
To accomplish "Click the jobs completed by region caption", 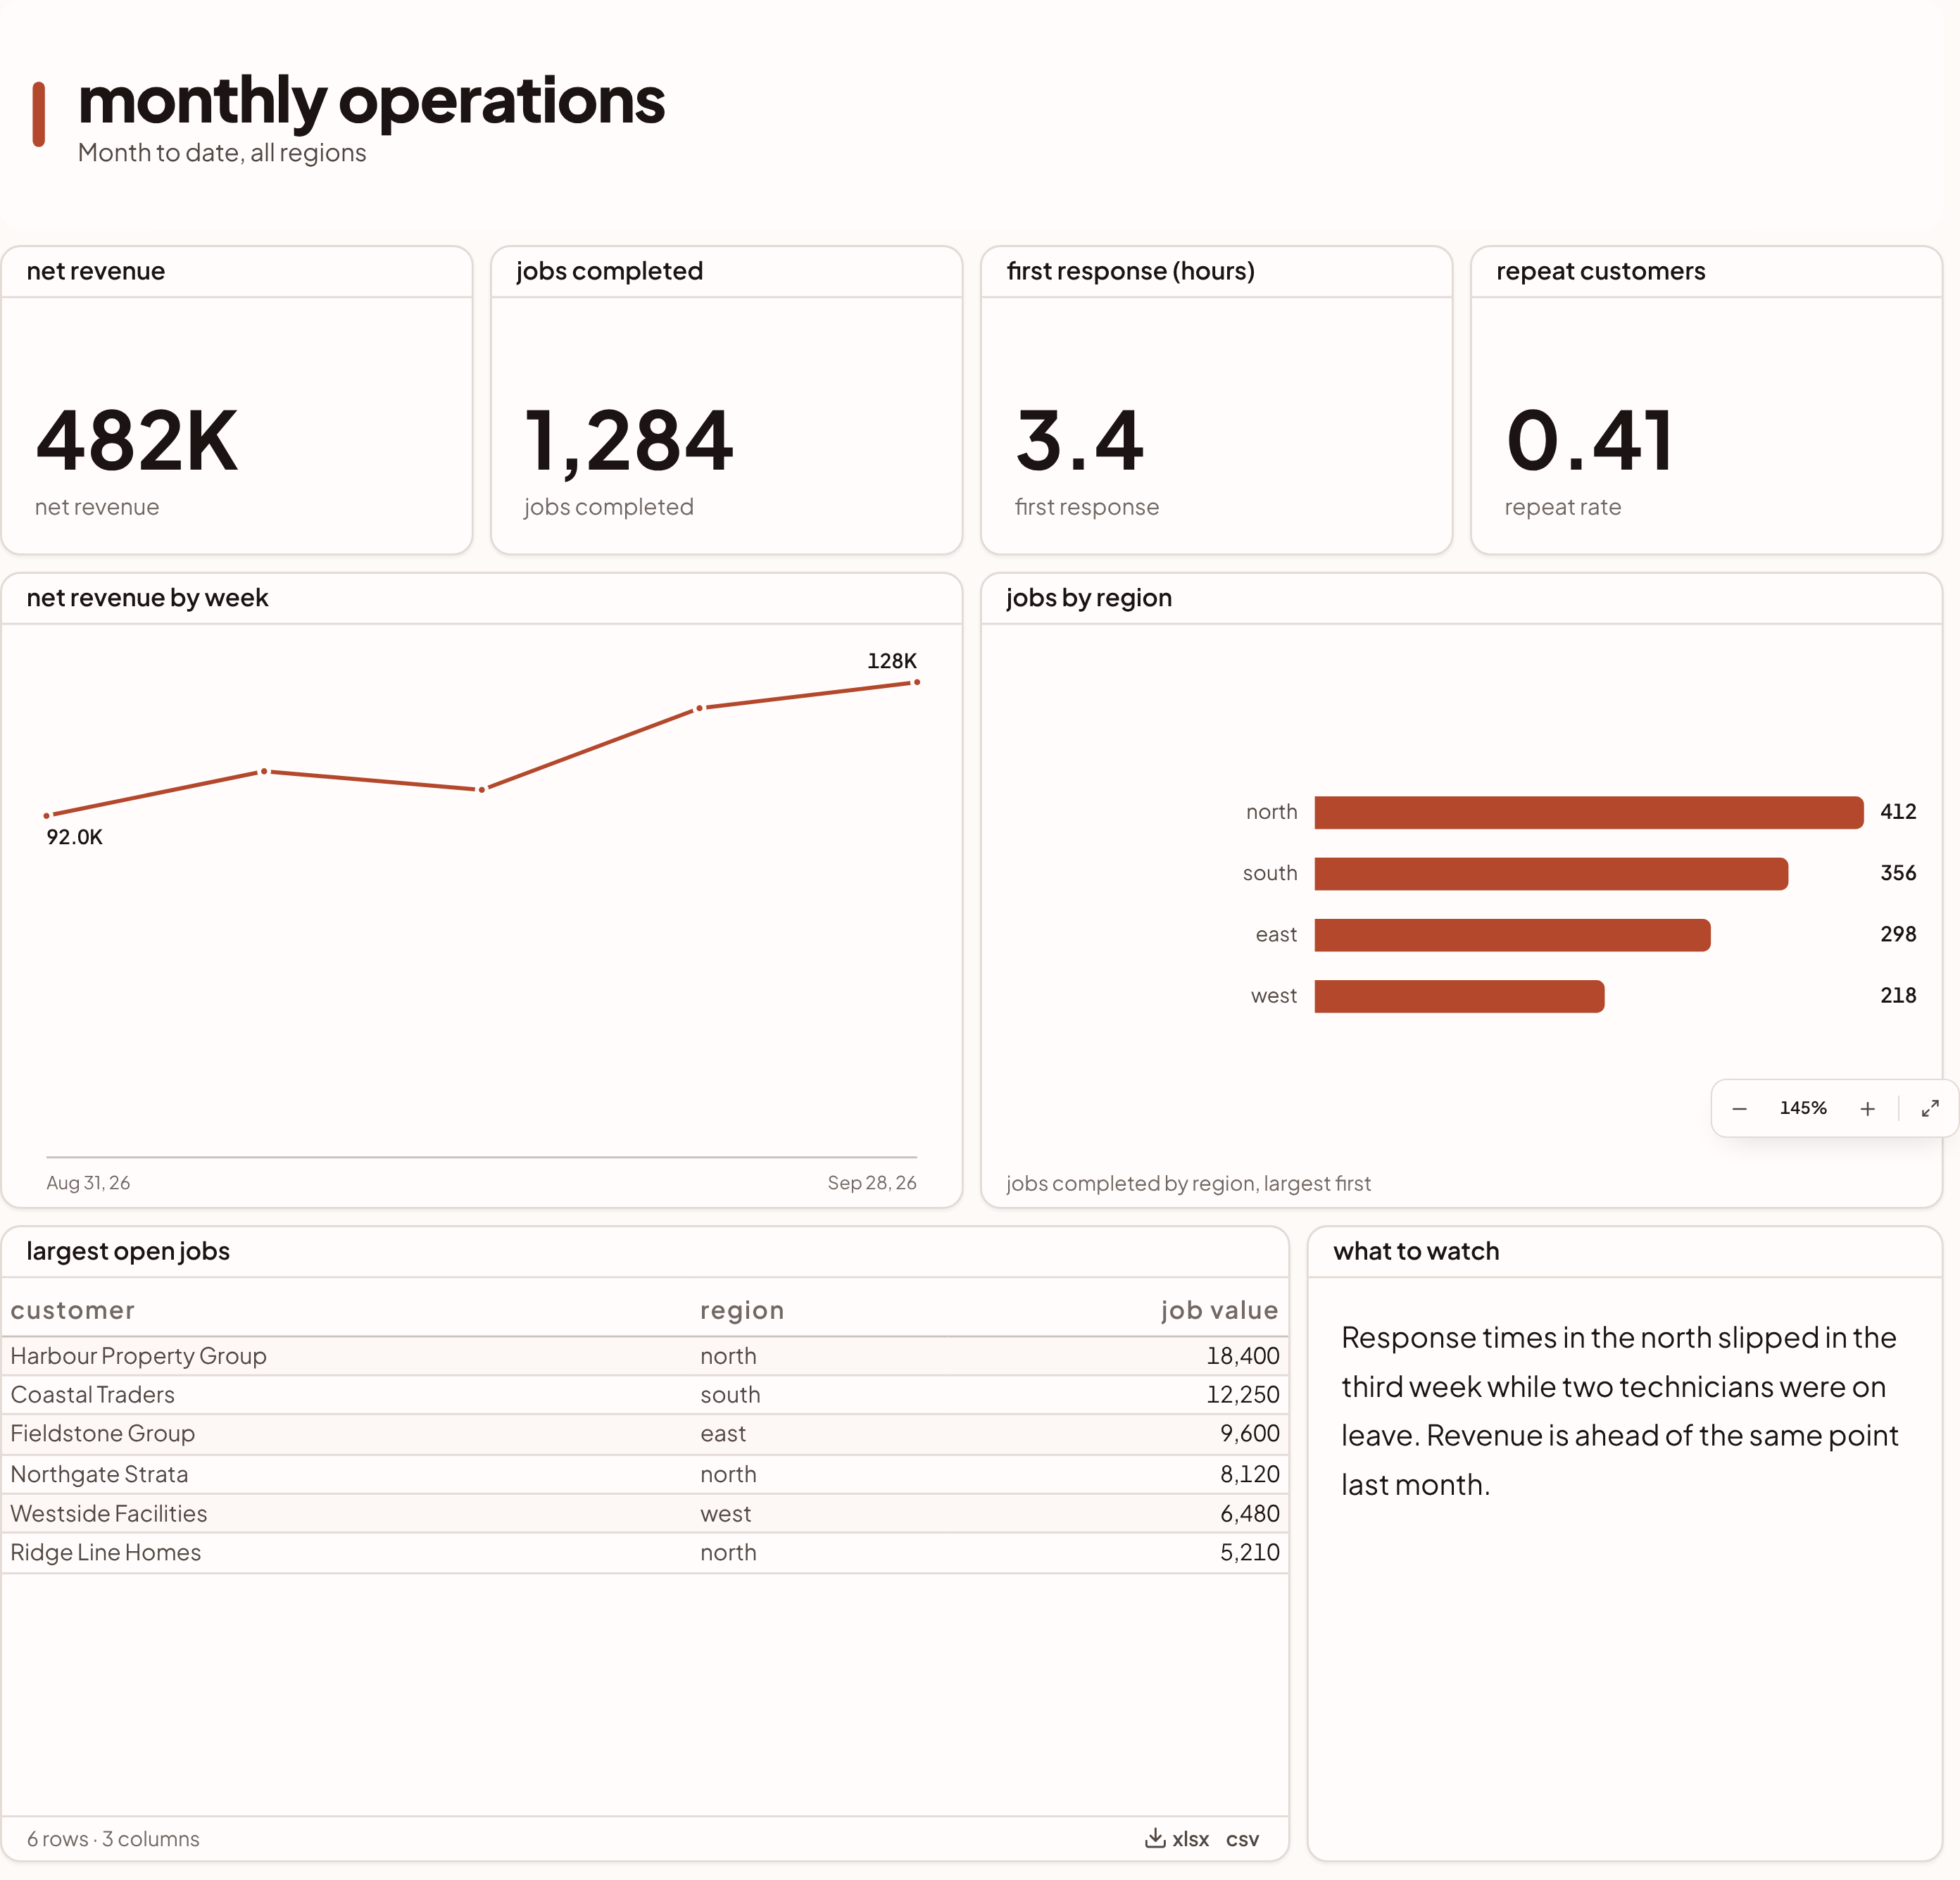I will point(1188,1183).
